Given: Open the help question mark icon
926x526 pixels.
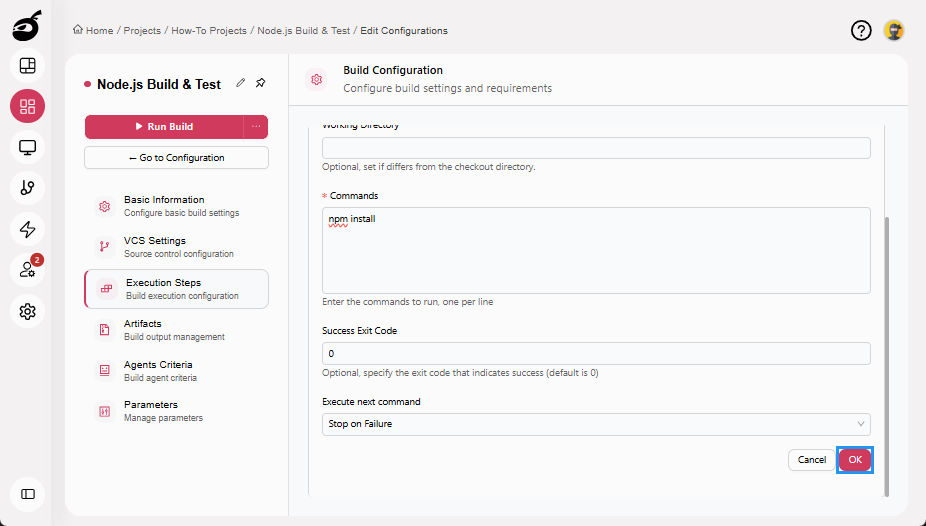Looking at the screenshot, I should click(861, 31).
